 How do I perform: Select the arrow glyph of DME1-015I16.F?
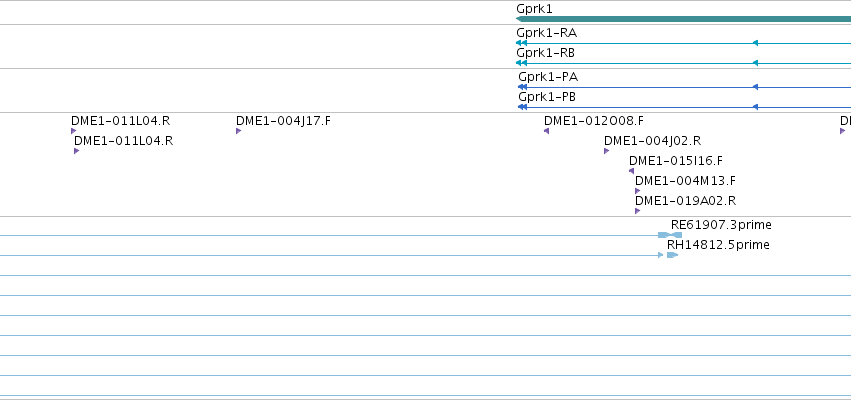pos(631,171)
